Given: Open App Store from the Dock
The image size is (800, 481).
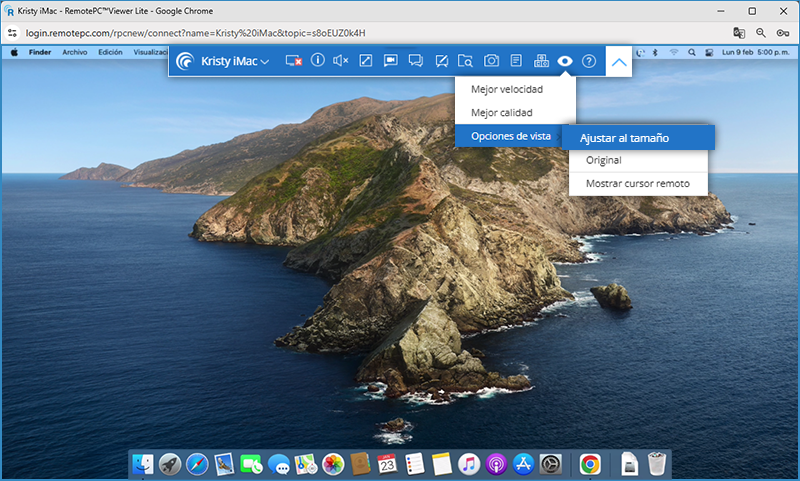Looking at the screenshot, I should 523,464.
